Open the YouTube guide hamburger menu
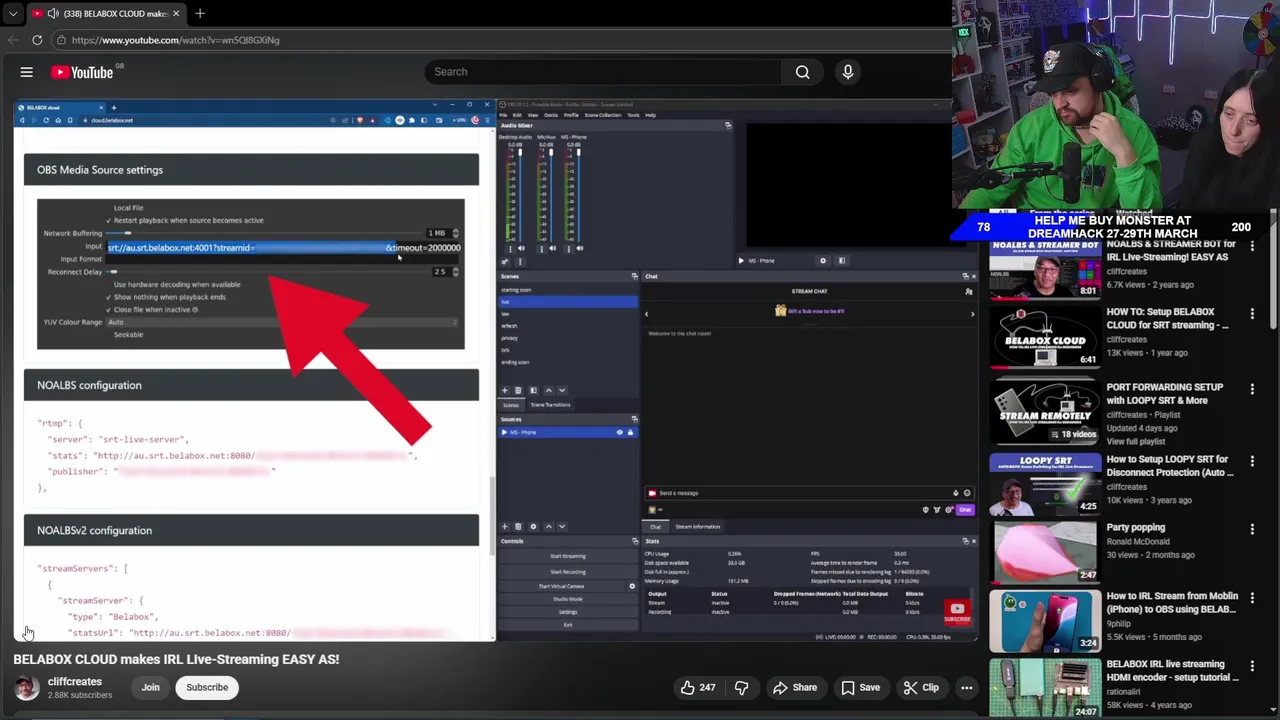The image size is (1280, 720). 27,72
